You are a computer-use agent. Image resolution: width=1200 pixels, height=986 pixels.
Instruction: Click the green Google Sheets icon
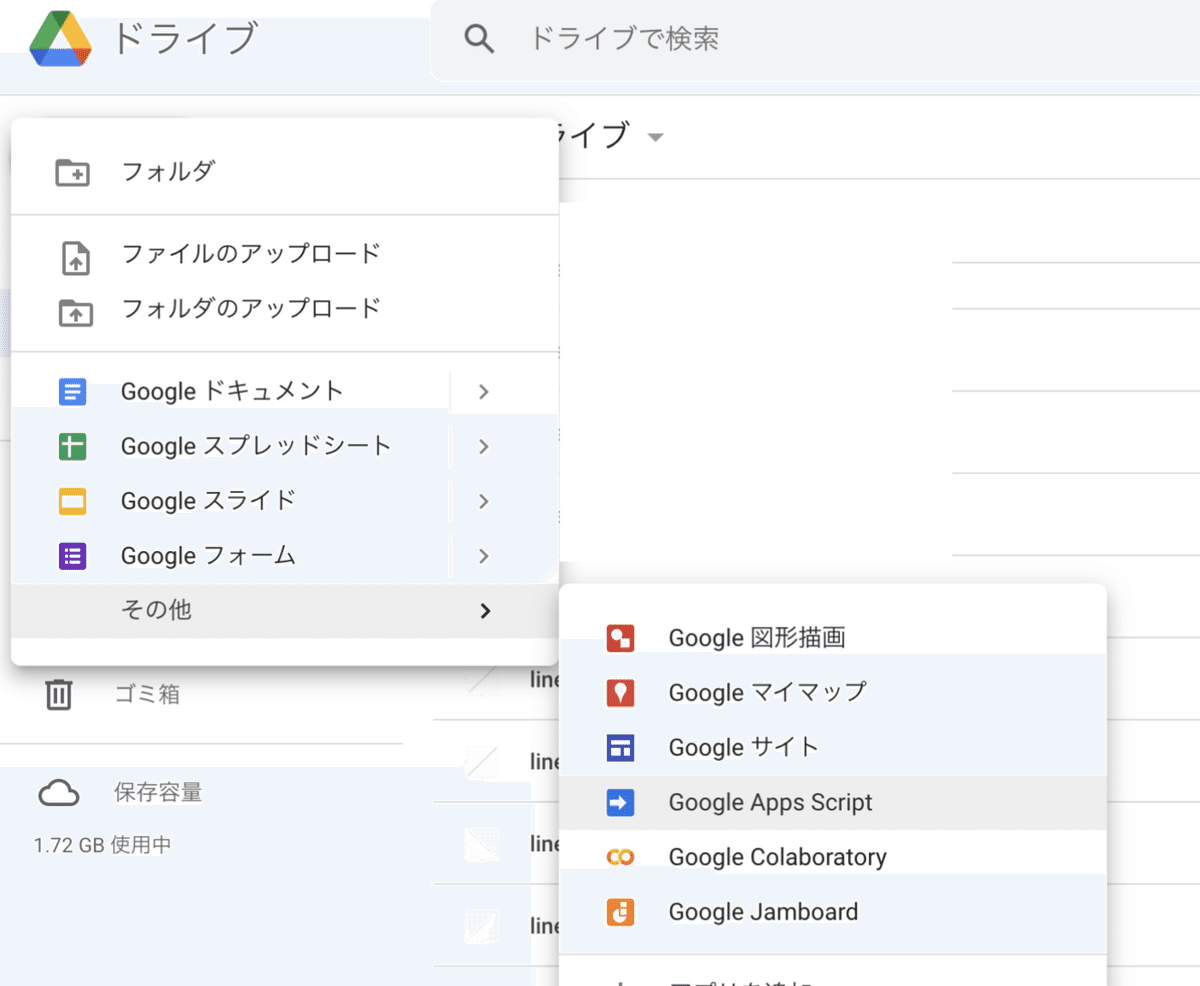pyautogui.click(x=73, y=447)
